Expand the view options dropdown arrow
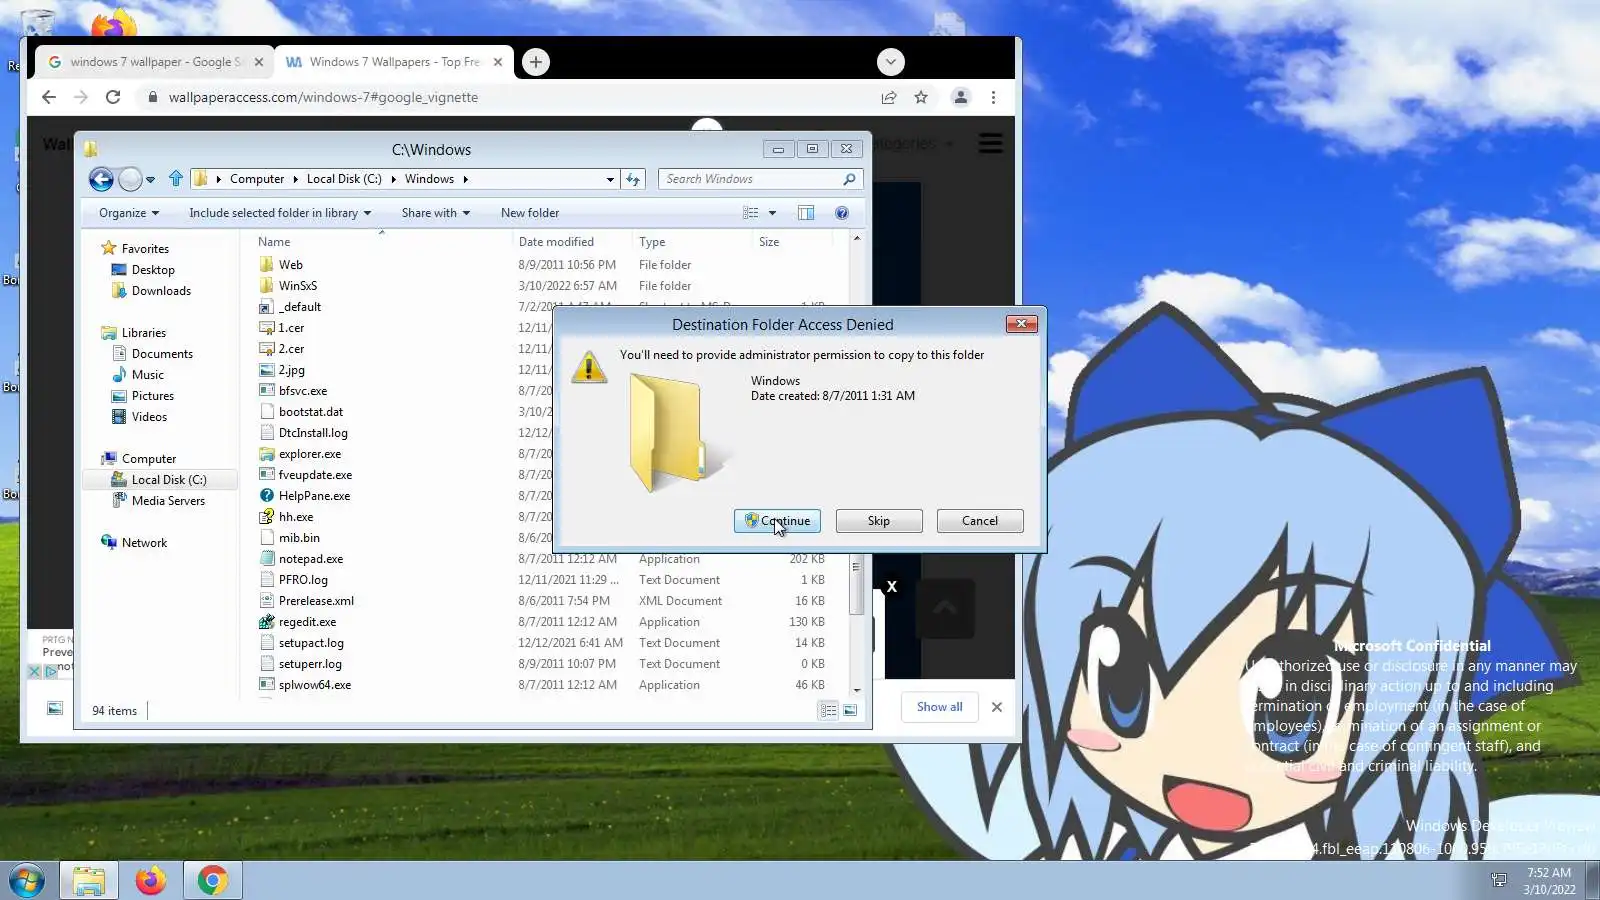This screenshot has height=900, width=1600. [x=772, y=213]
